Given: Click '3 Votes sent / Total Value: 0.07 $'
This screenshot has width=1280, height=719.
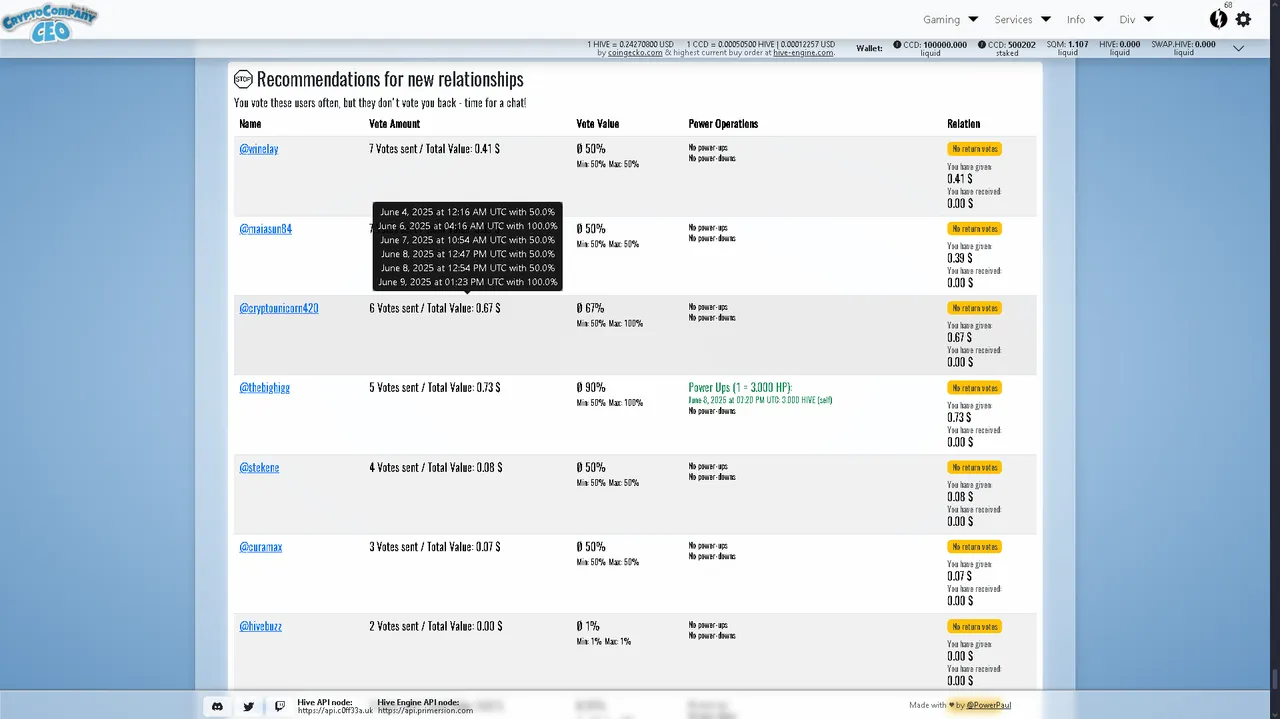Looking at the screenshot, I should pyautogui.click(x=435, y=547).
